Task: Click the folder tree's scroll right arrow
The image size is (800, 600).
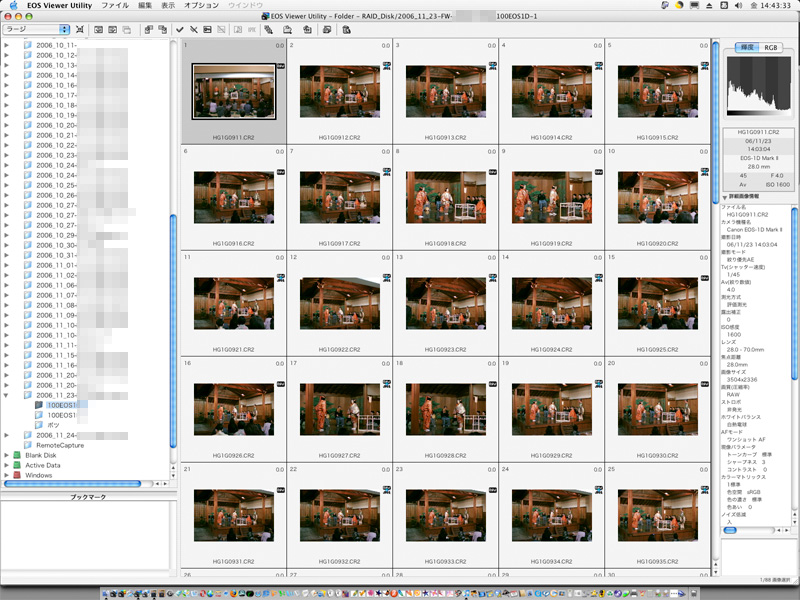Action: point(165,483)
